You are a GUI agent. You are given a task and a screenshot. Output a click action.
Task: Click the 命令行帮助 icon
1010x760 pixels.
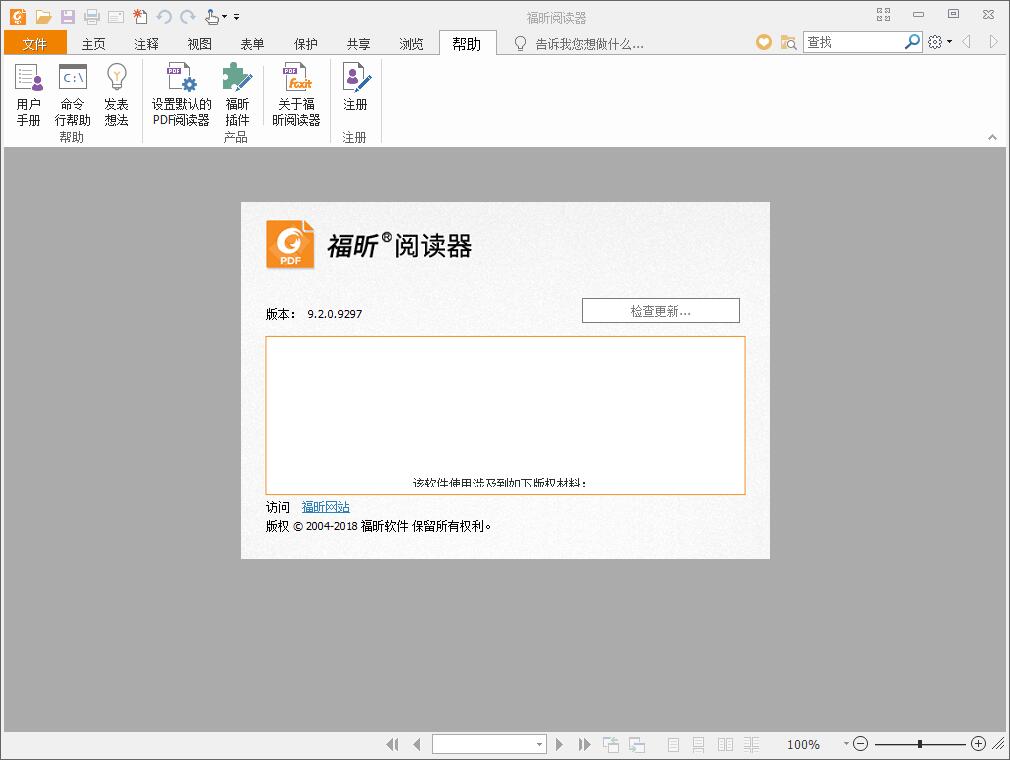pos(71,95)
